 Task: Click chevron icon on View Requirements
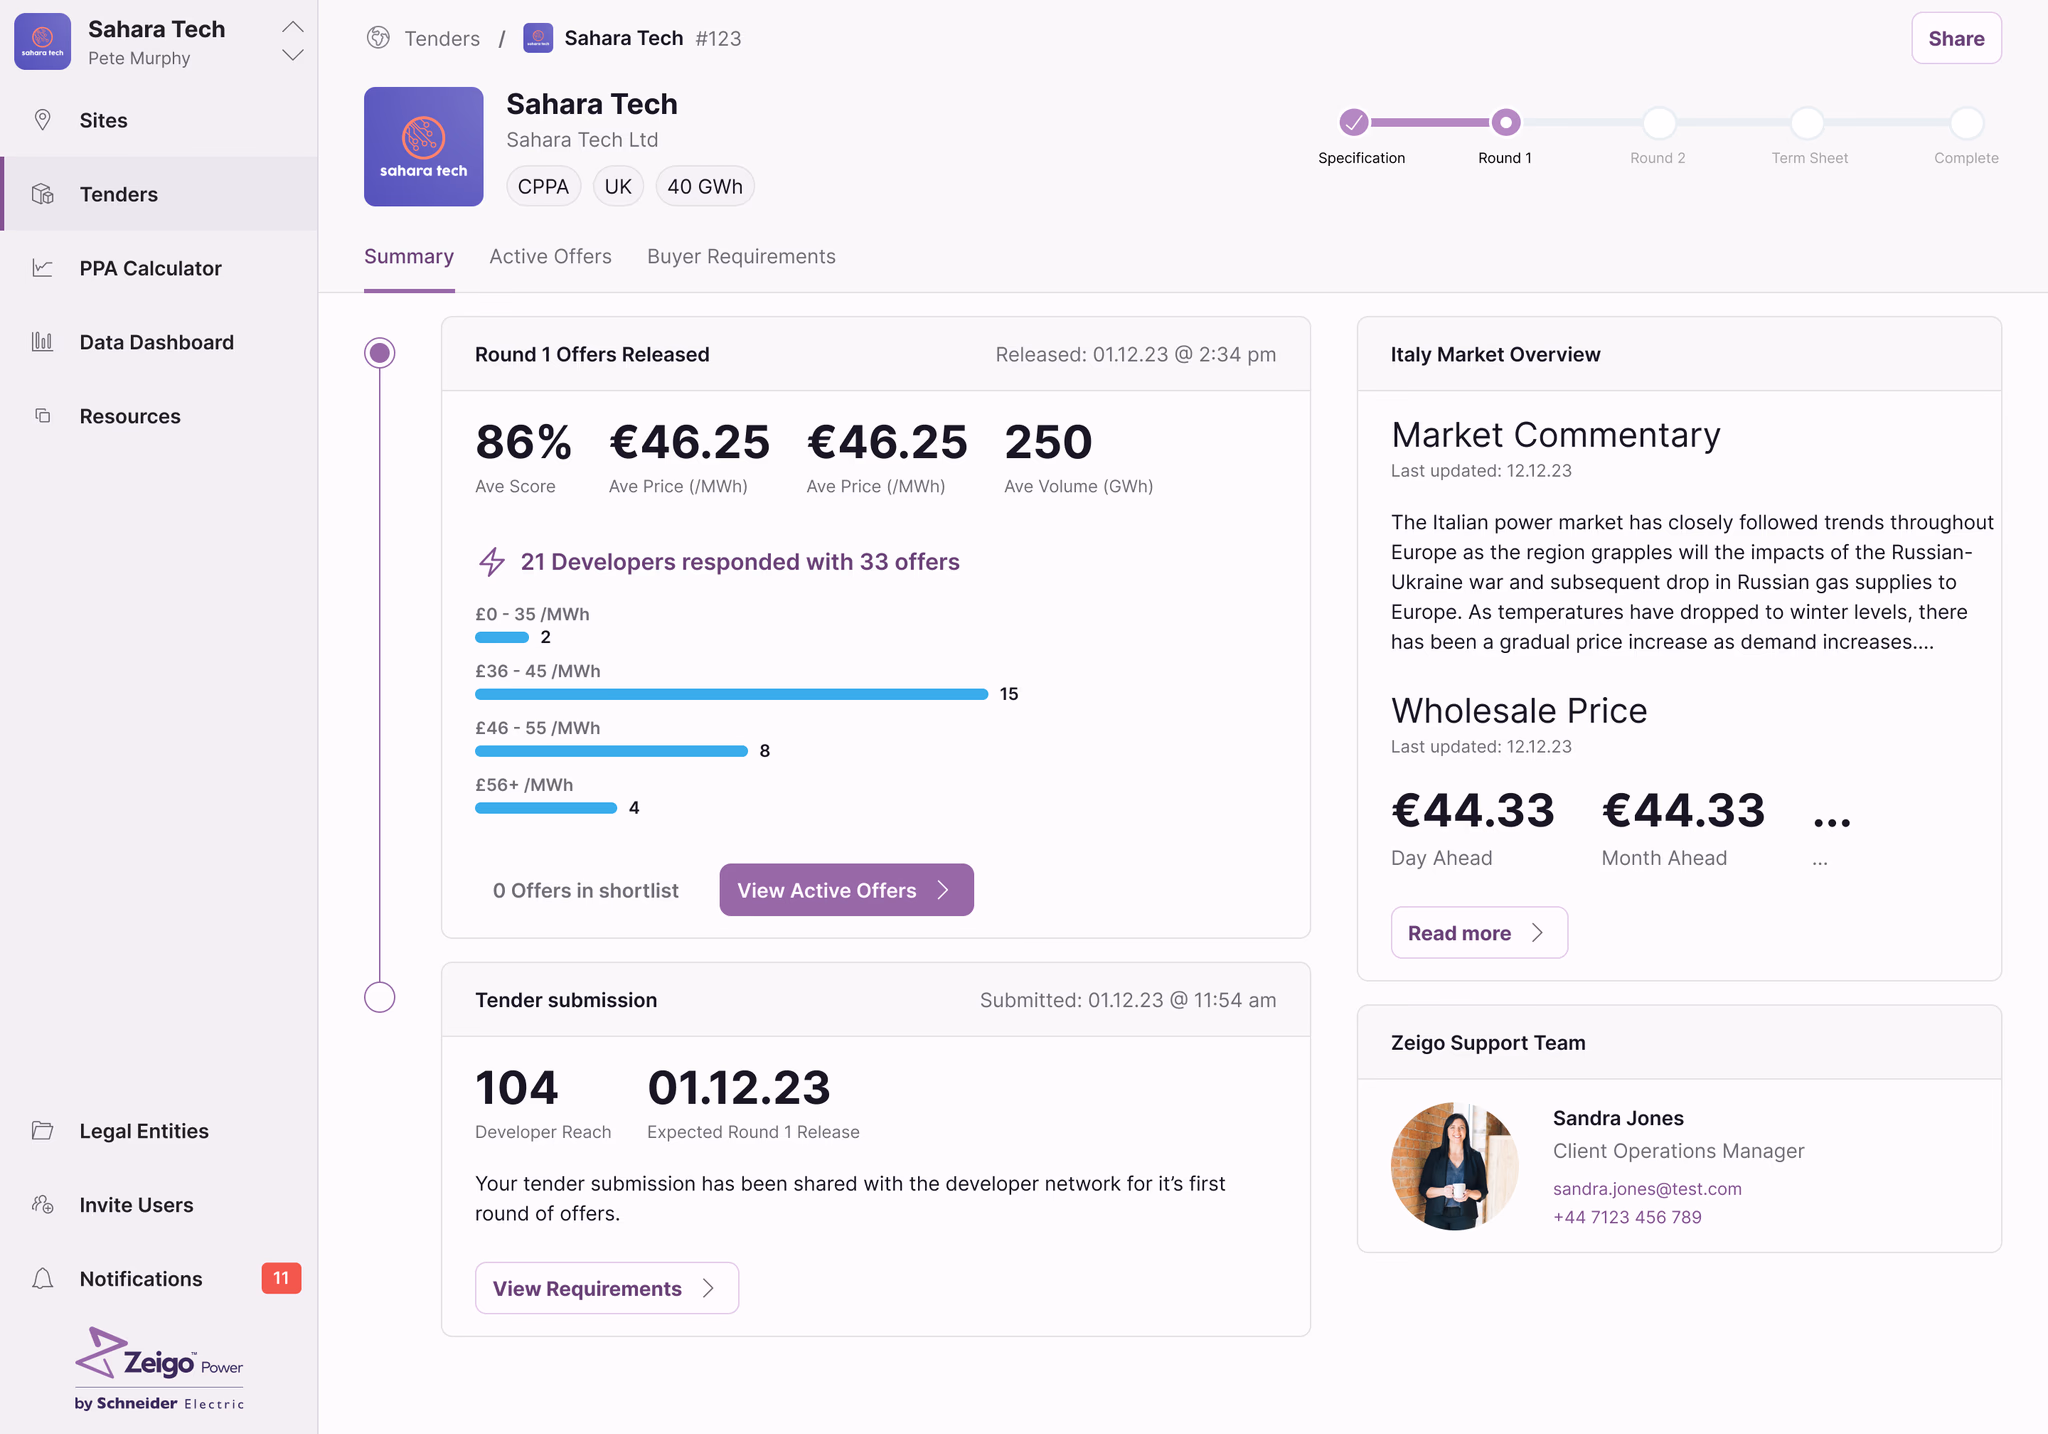coord(708,1288)
